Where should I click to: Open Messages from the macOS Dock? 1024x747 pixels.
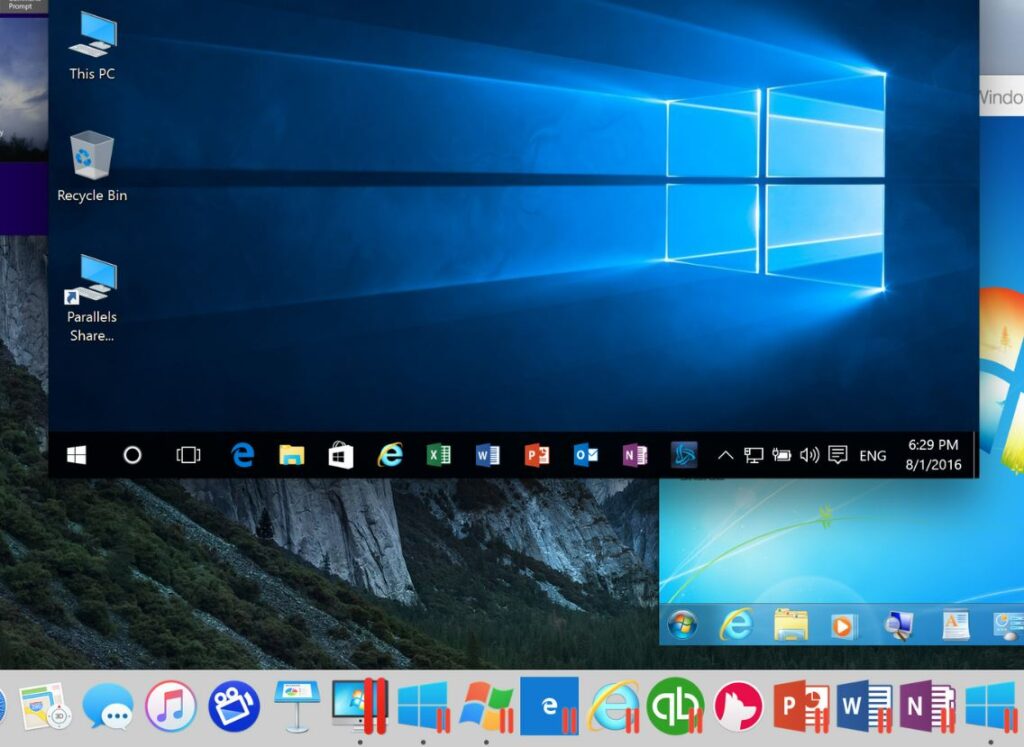[108, 706]
